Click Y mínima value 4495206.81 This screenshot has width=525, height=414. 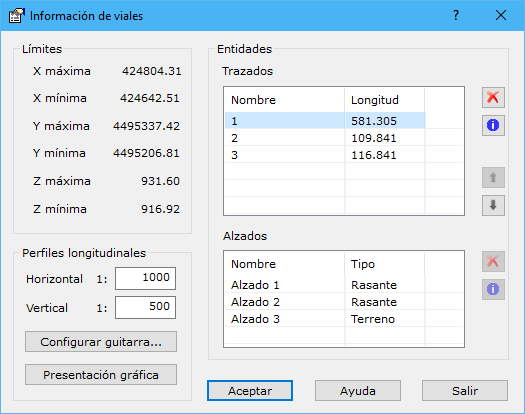click(146, 153)
